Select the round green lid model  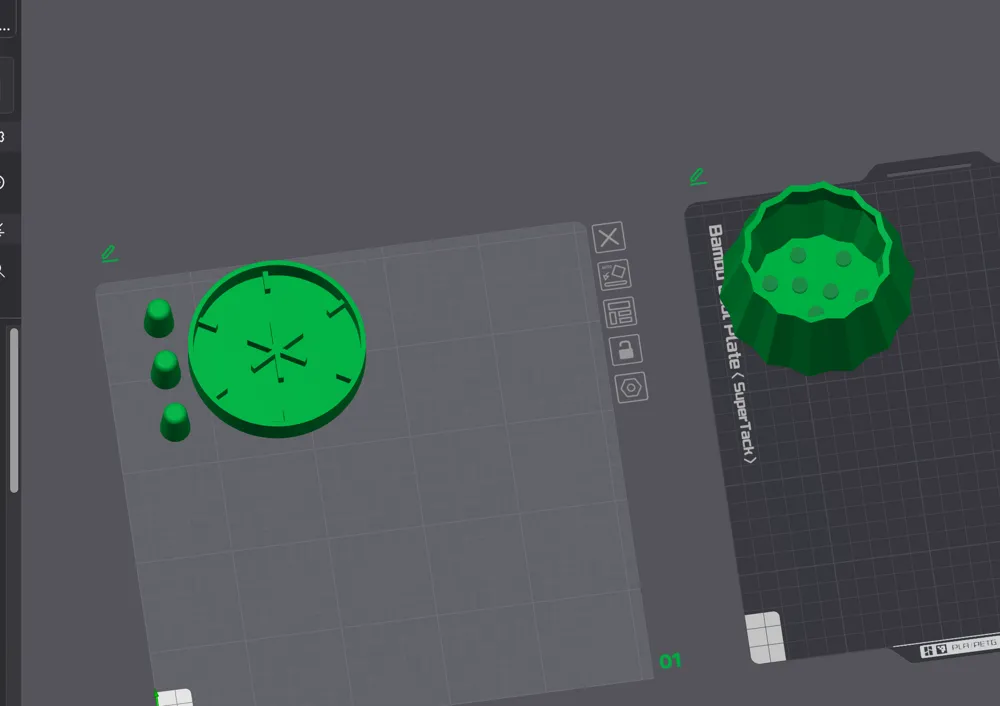(x=277, y=349)
